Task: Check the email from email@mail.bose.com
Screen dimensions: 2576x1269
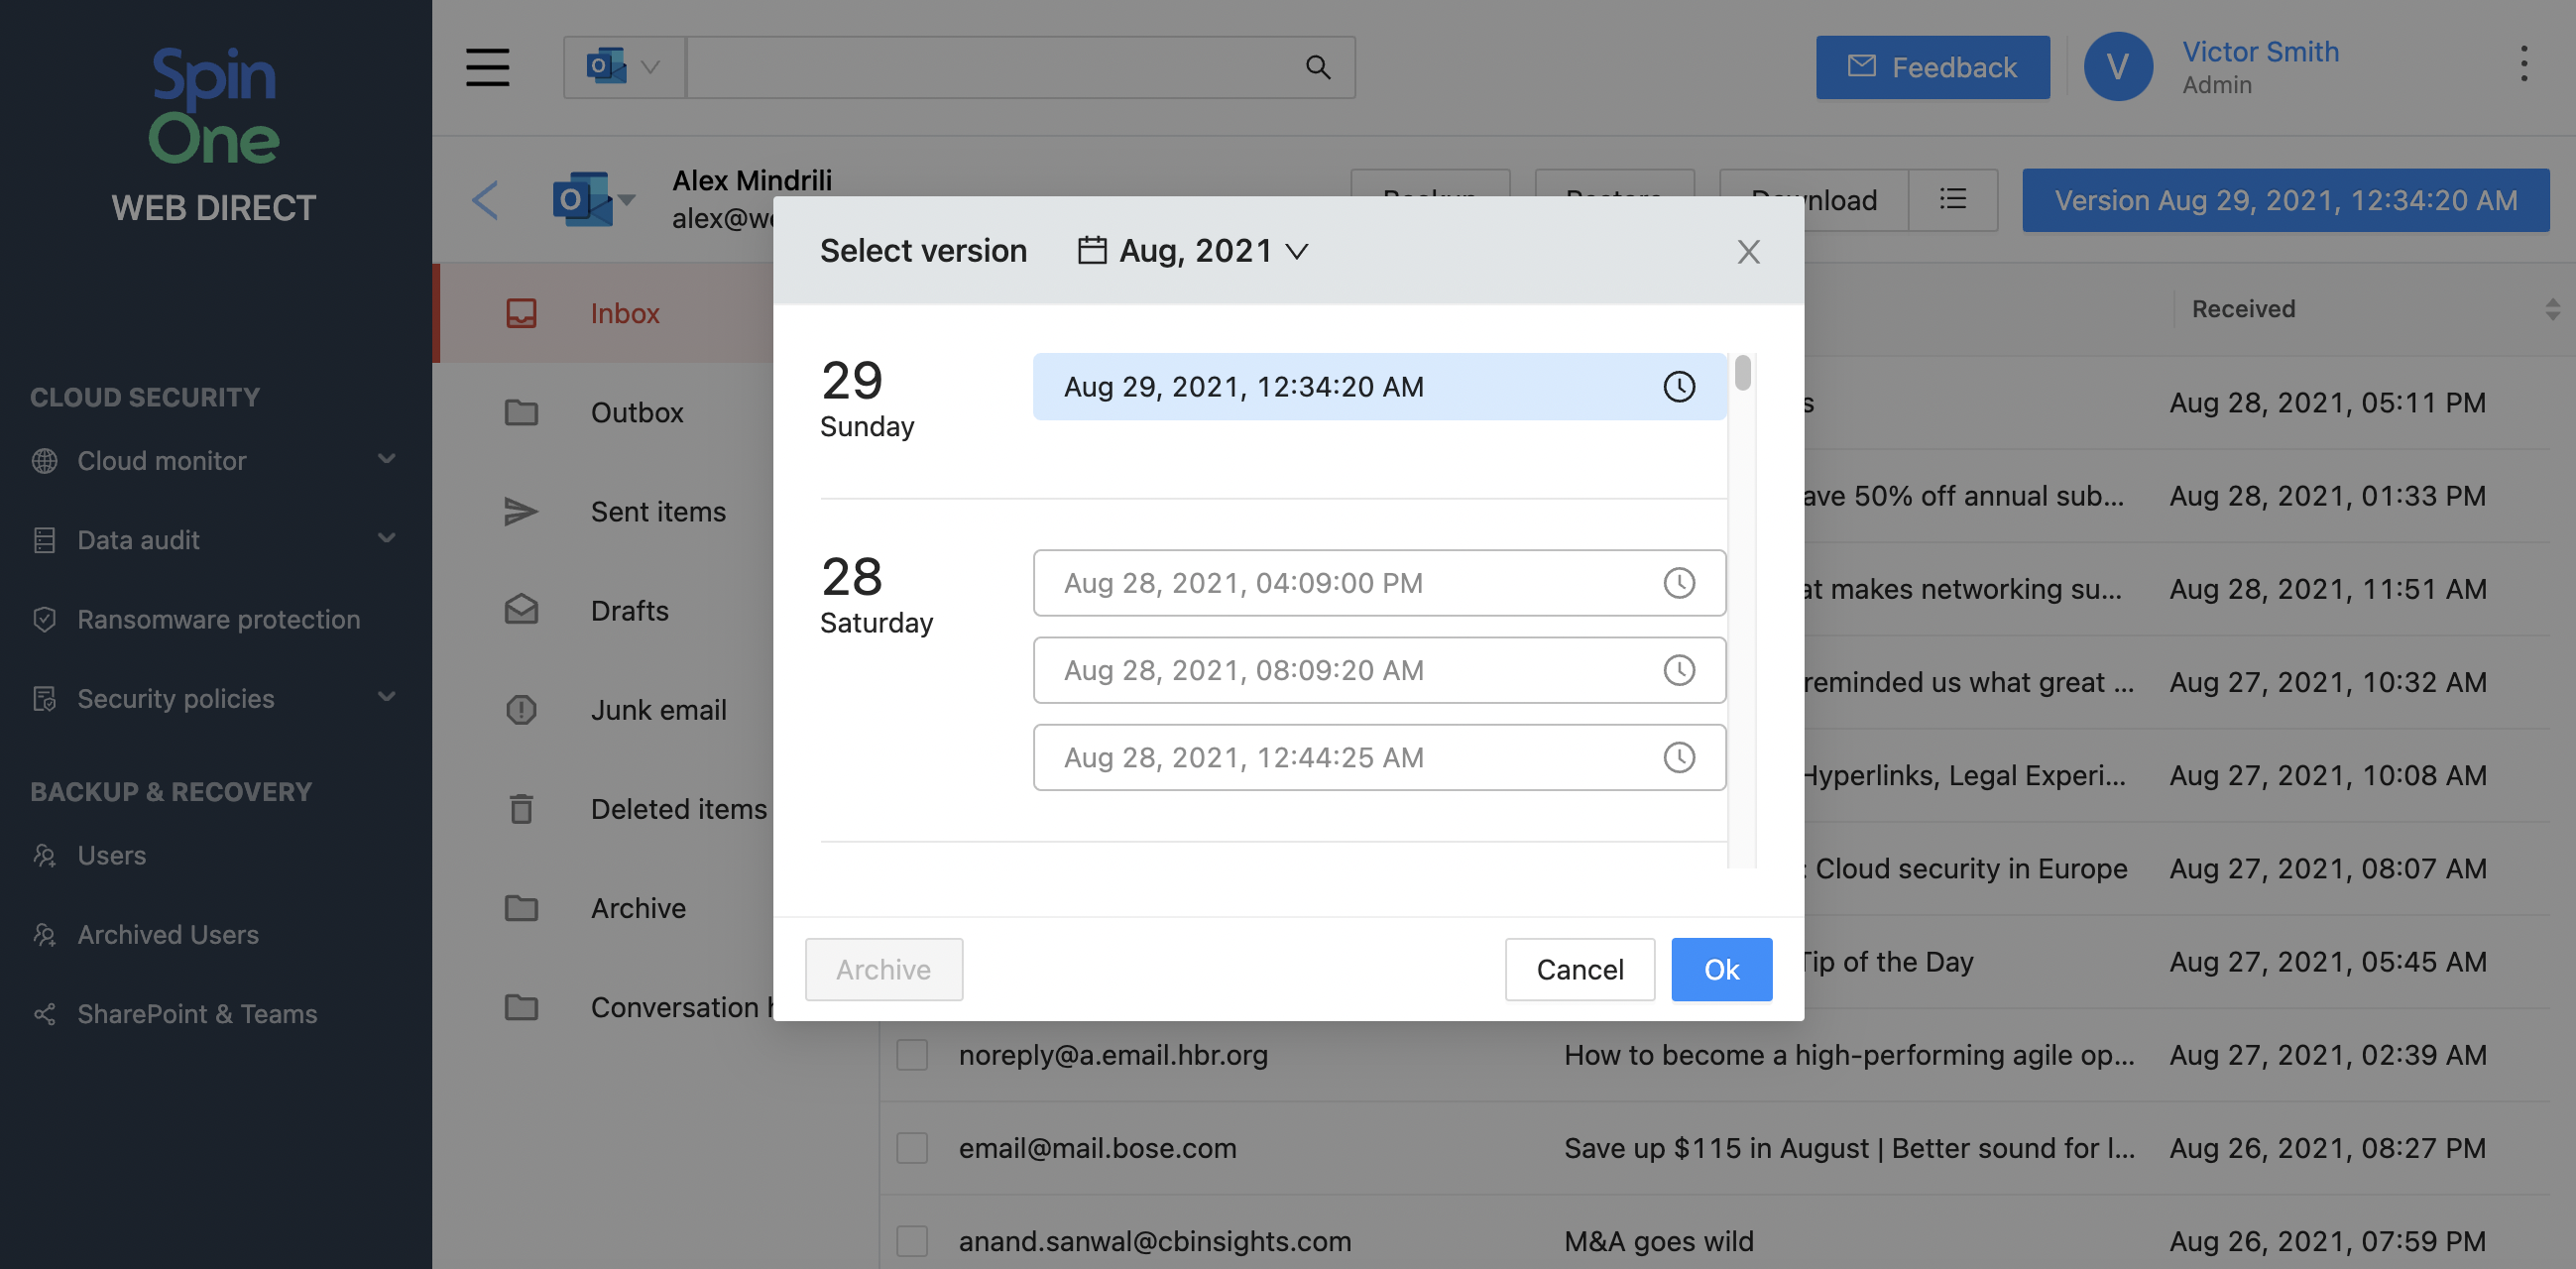Action: (x=911, y=1148)
